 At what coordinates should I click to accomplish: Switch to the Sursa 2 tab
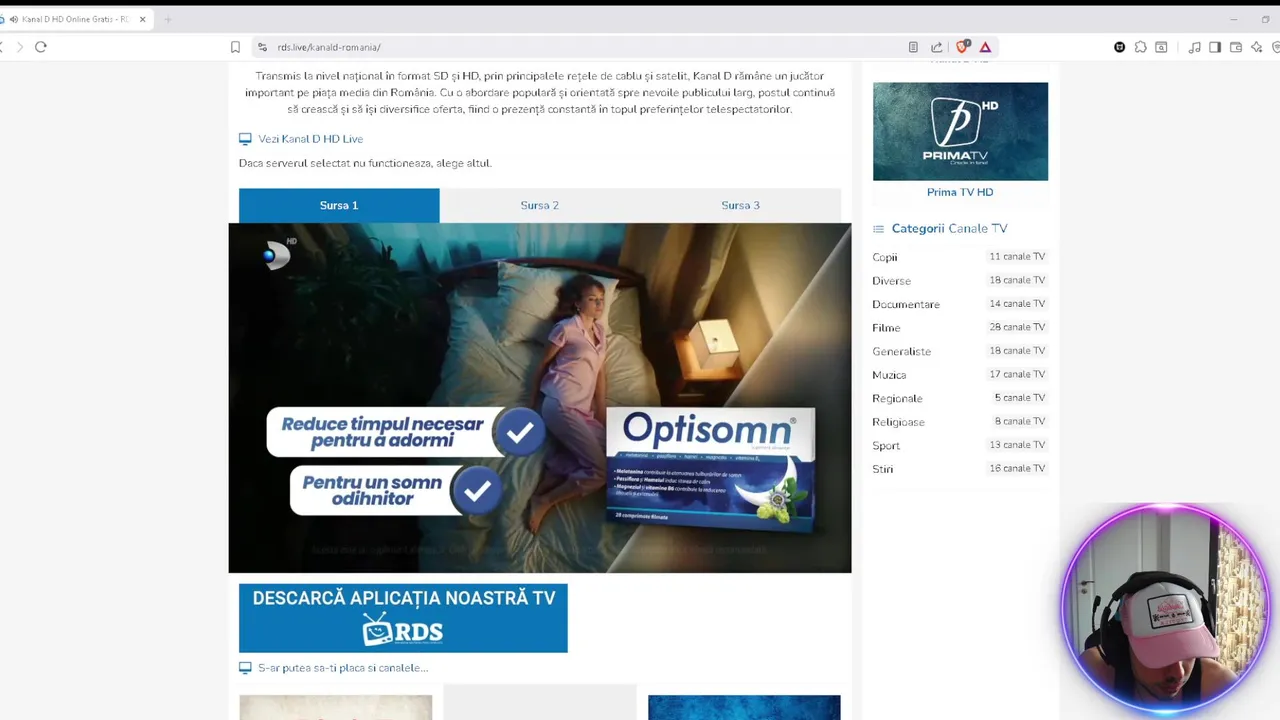[x=540, y=205]
